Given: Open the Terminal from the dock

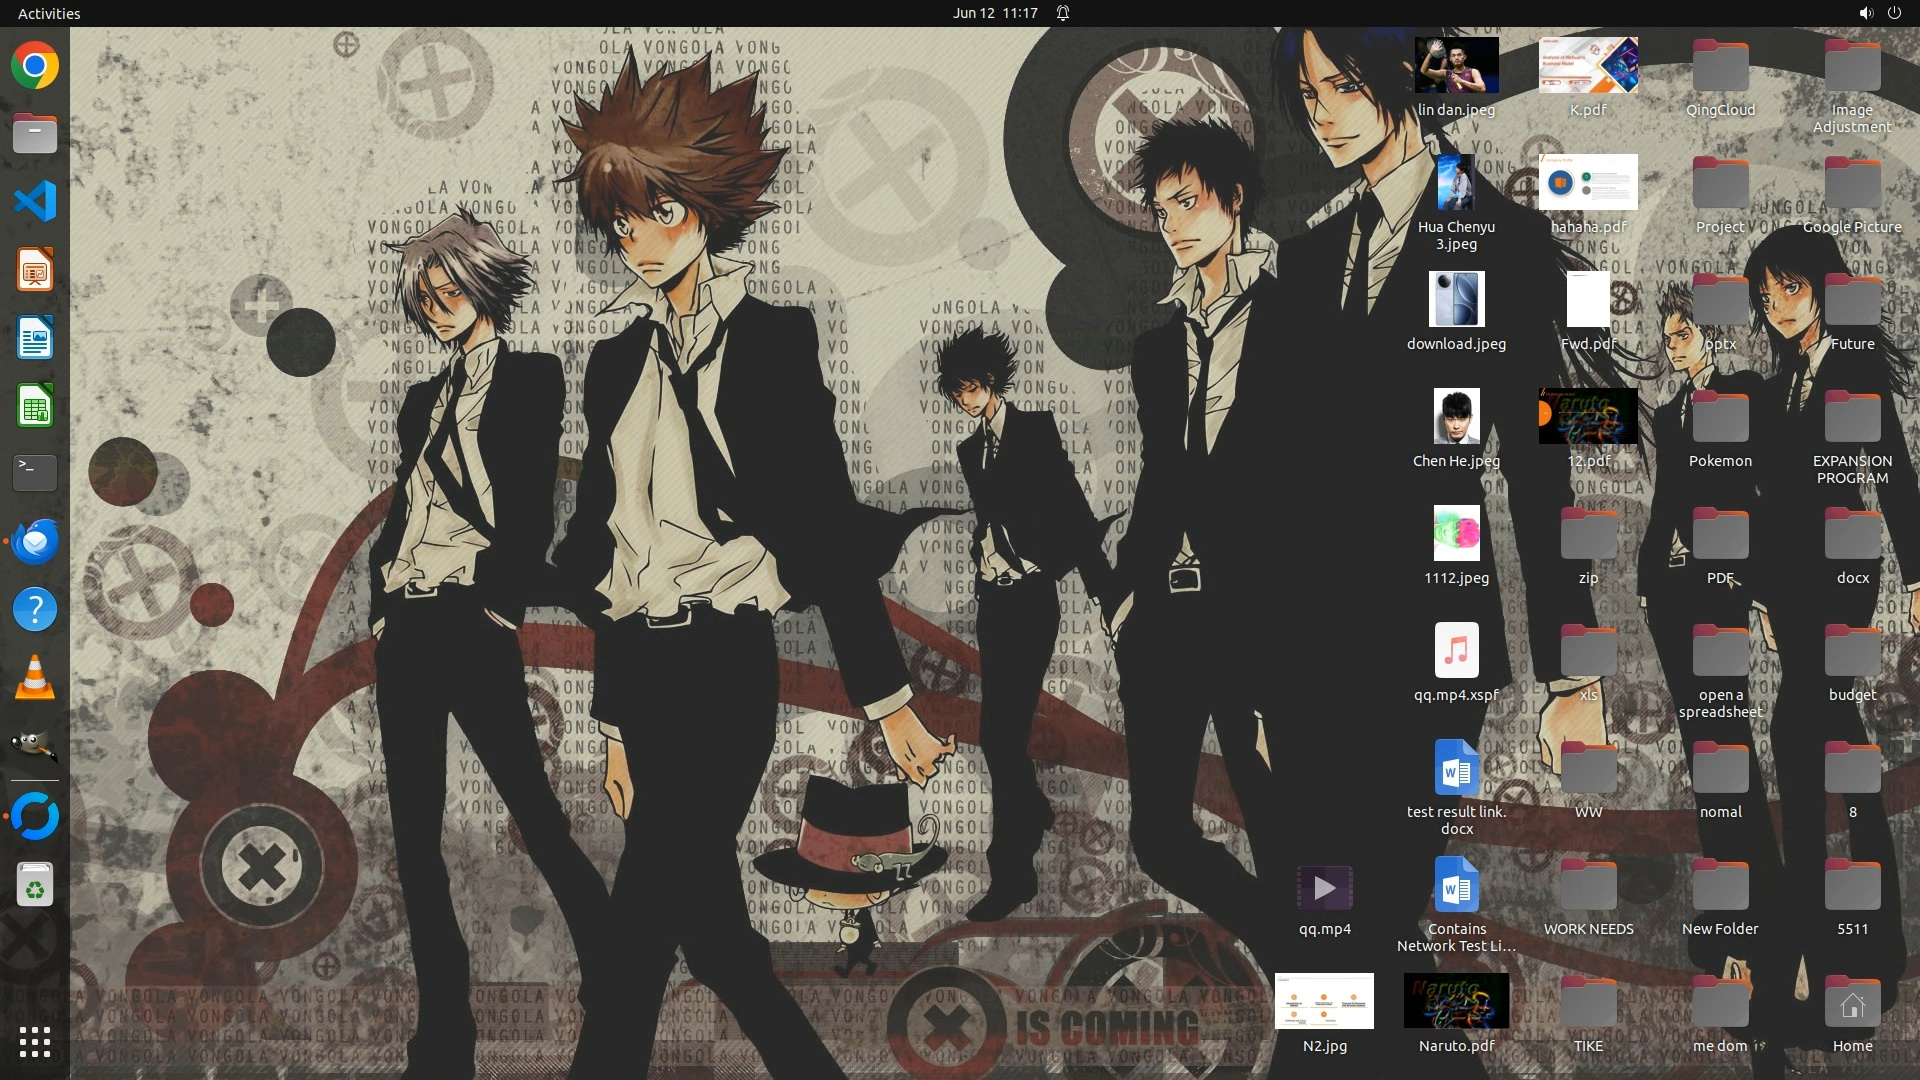Looking at the screenshot, I should (35, 472).
